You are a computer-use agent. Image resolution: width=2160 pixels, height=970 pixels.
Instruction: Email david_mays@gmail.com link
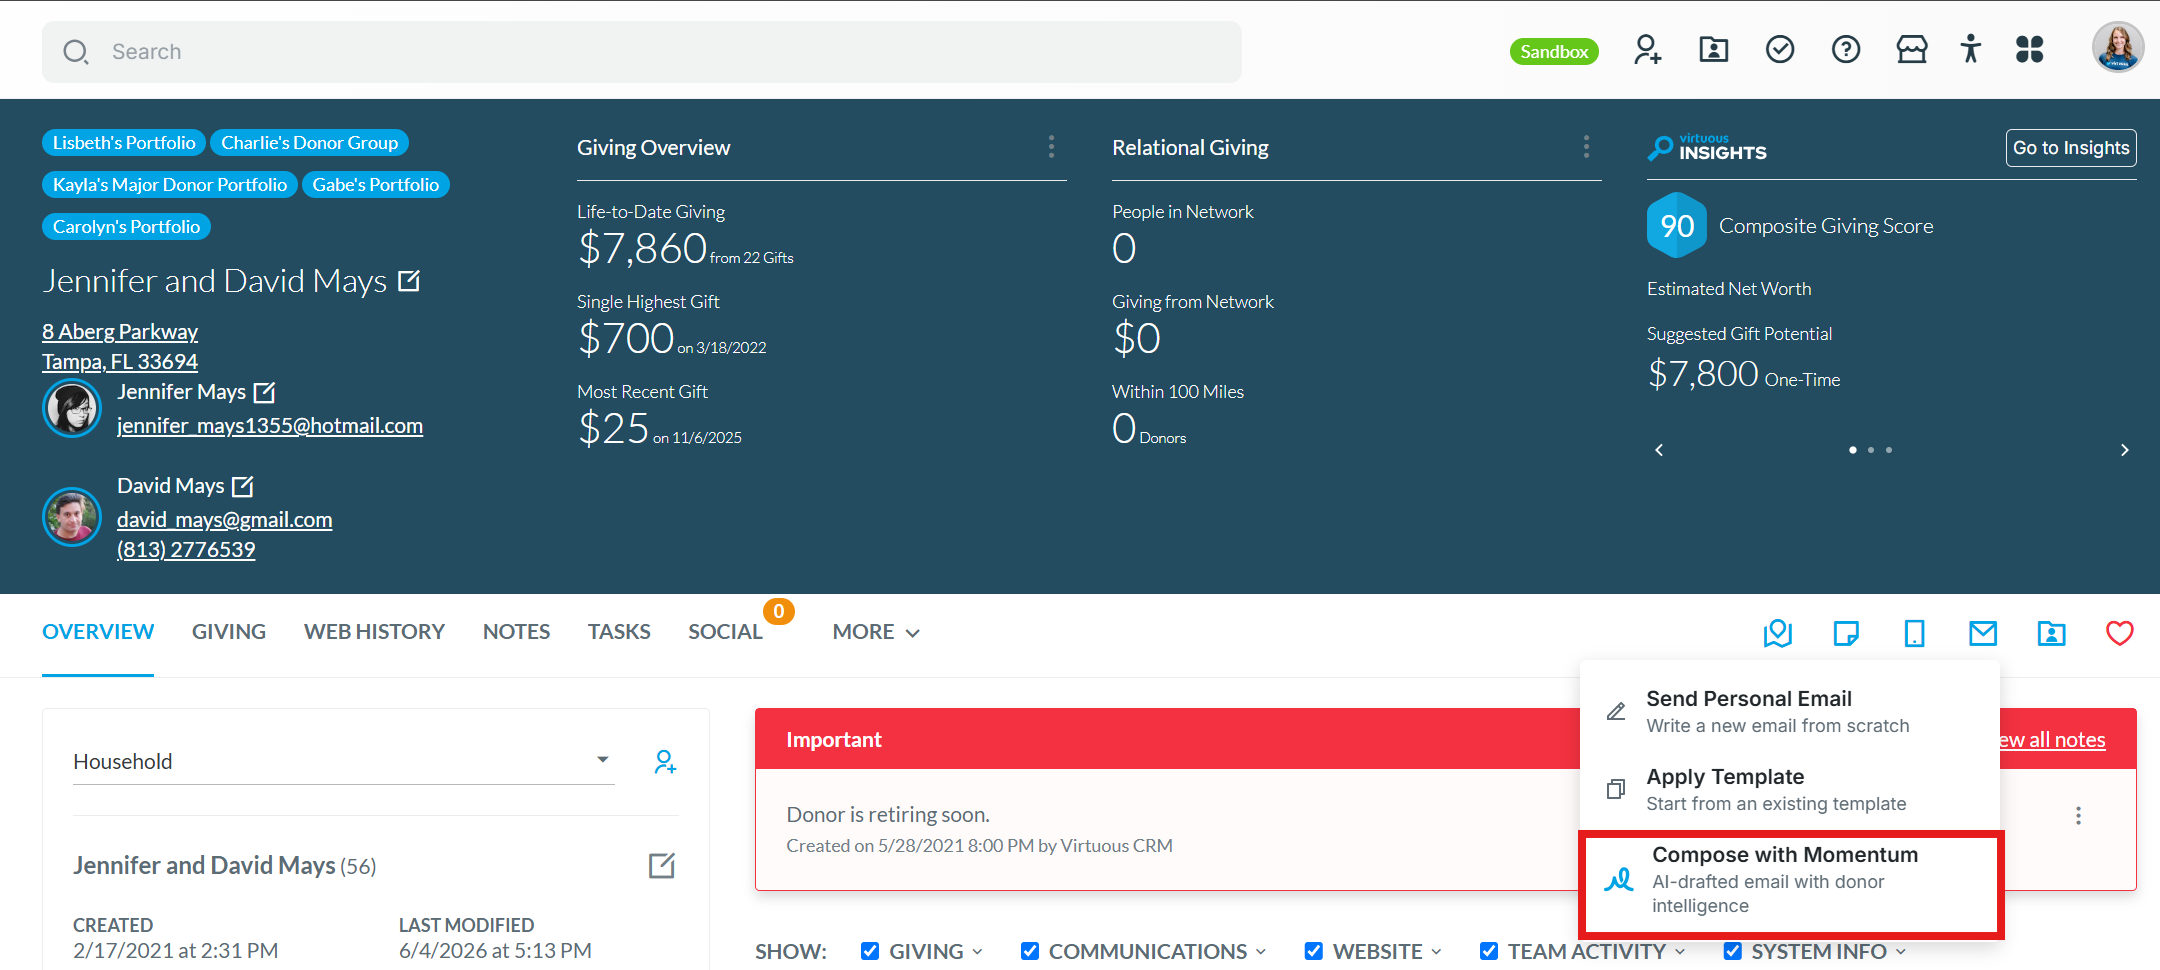pyautogui.click(x=225, y=520)
